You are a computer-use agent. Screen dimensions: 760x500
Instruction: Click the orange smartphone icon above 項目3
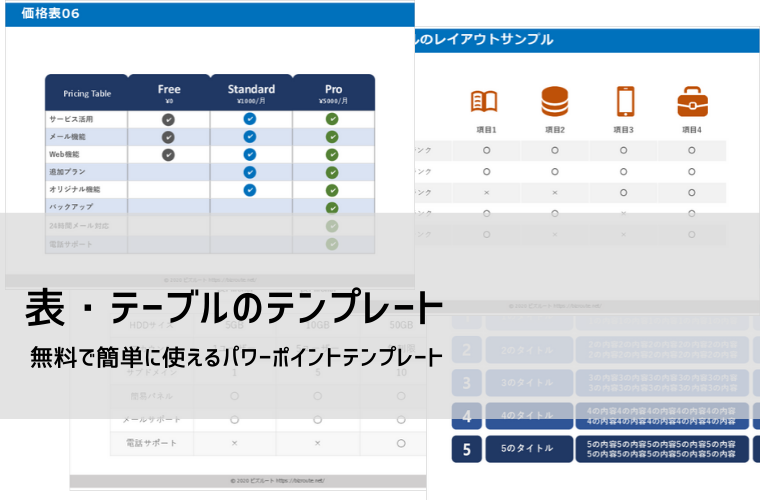[625, 101]
